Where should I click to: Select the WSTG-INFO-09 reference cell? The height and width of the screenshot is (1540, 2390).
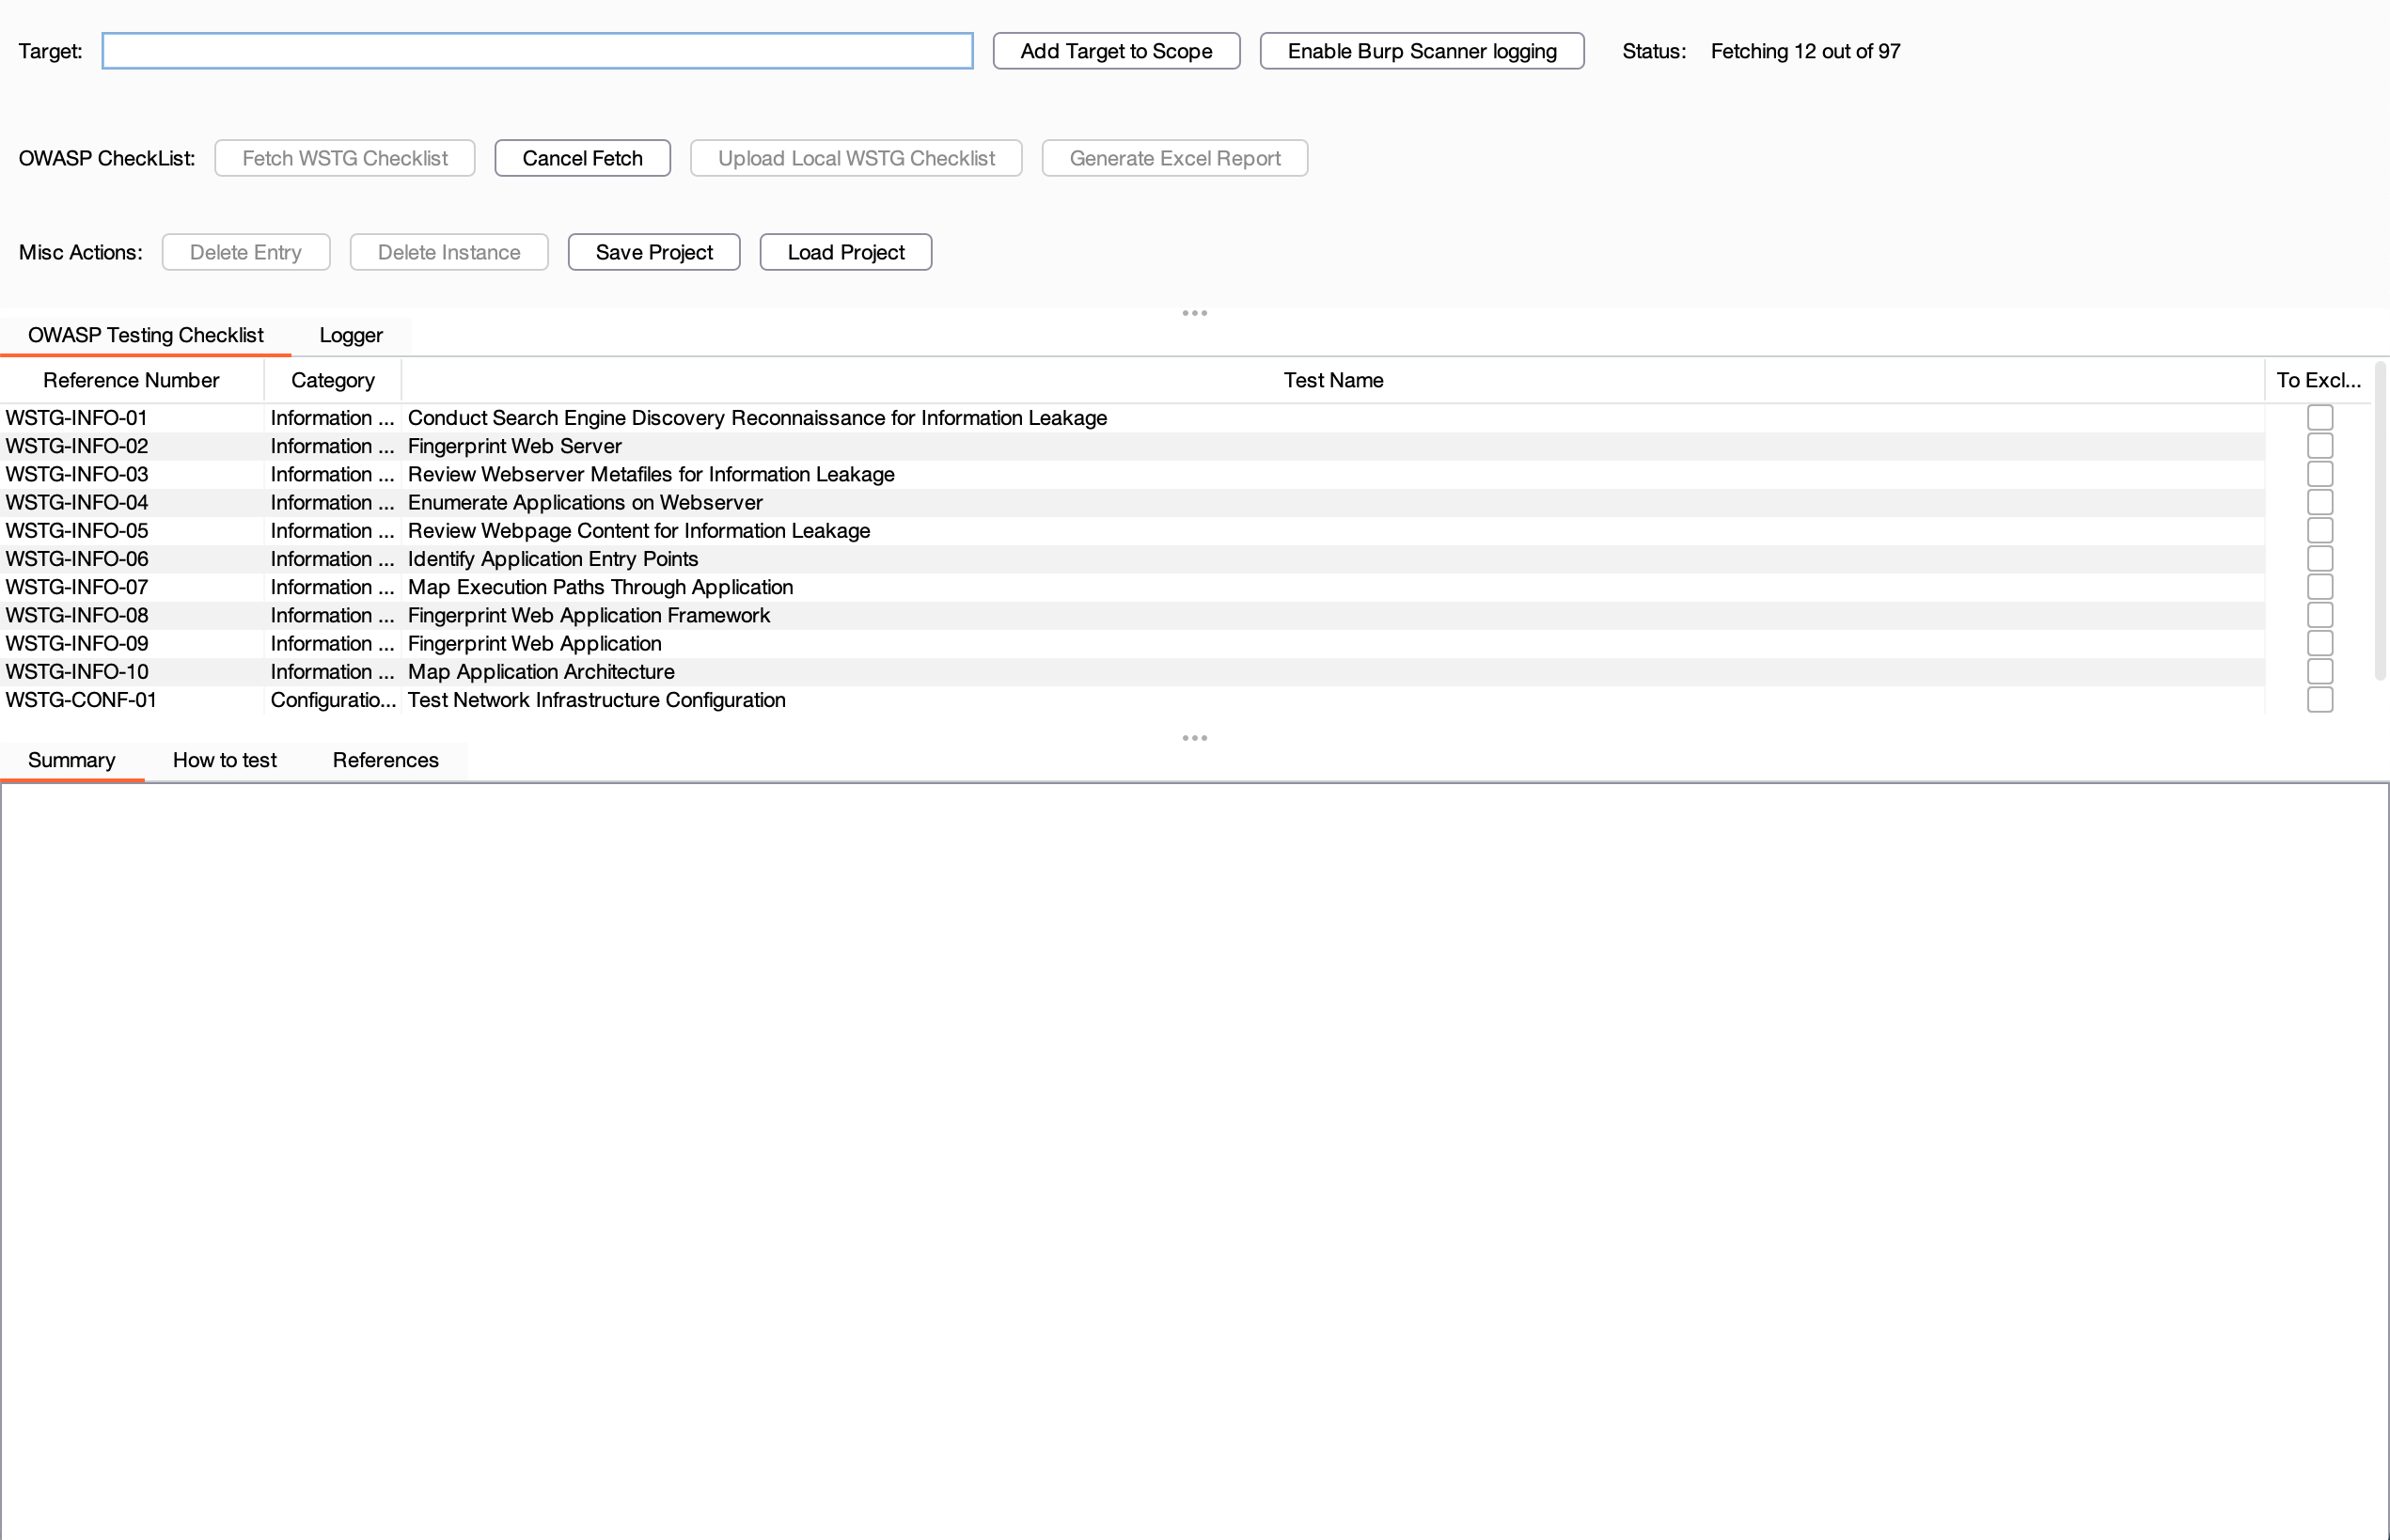pos(132,643)
